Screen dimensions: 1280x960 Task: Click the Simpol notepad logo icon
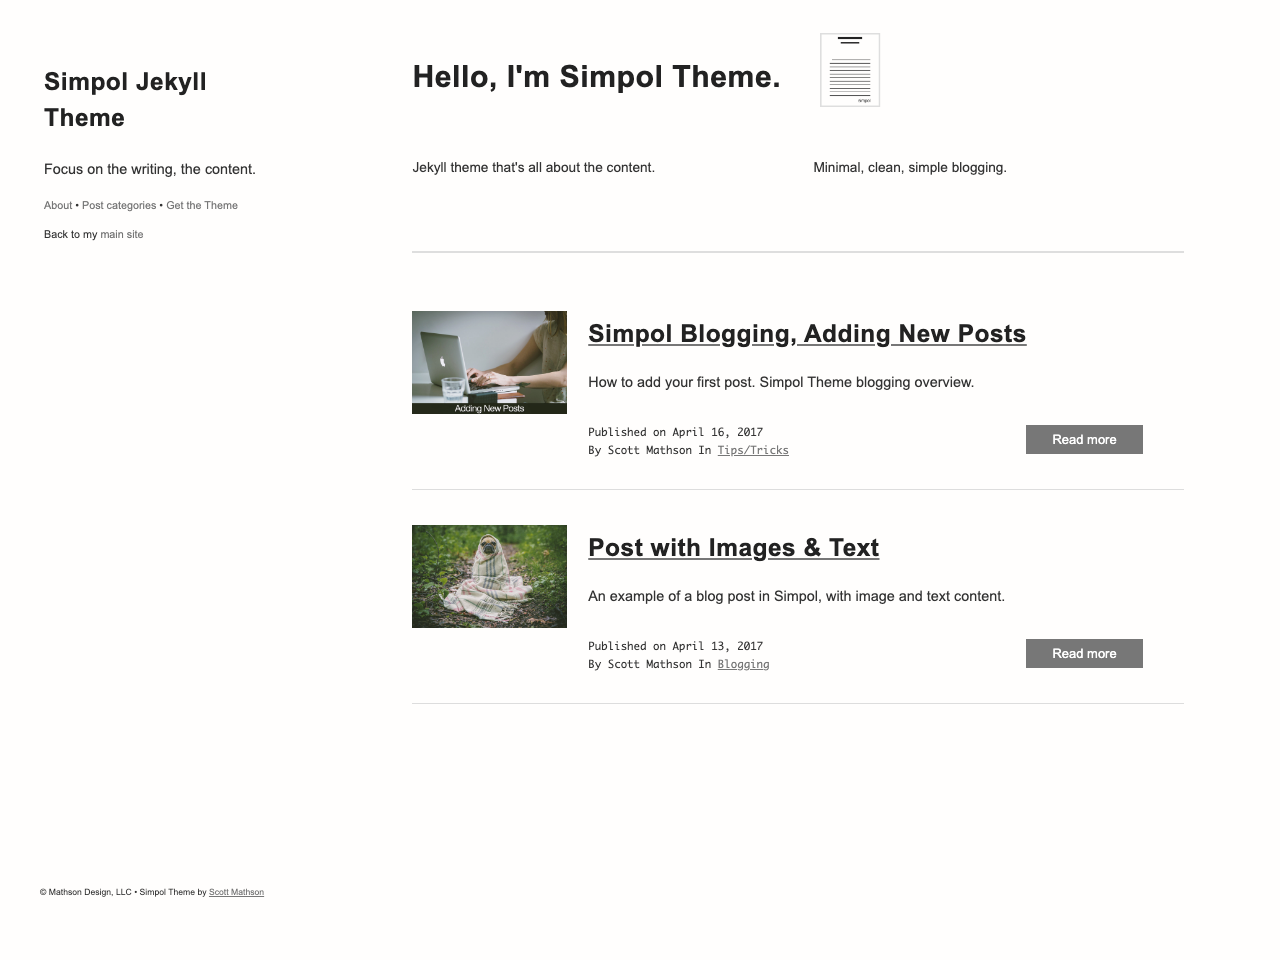click(x=849, y=69)
